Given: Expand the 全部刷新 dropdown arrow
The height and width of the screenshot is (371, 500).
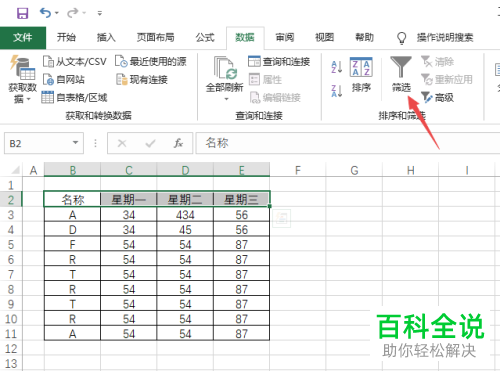Looking at the screenshot, I should click(x=226, y=99).
